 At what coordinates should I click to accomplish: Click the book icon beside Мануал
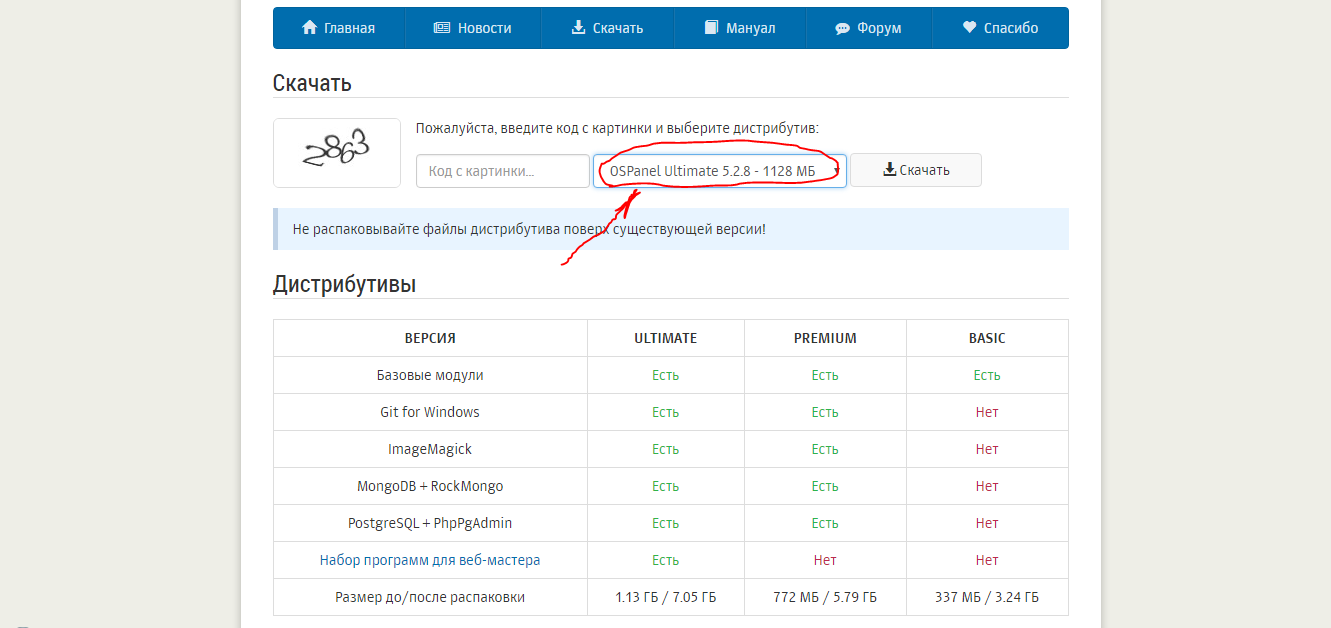711,28
